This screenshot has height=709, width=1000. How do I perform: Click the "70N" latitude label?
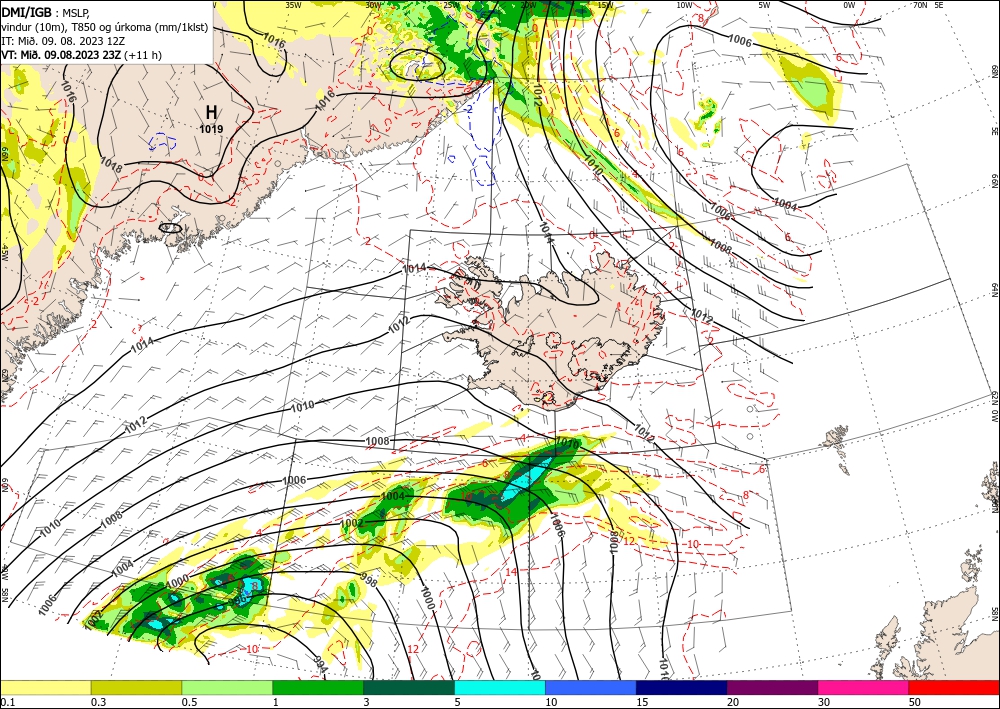[920, 5]
